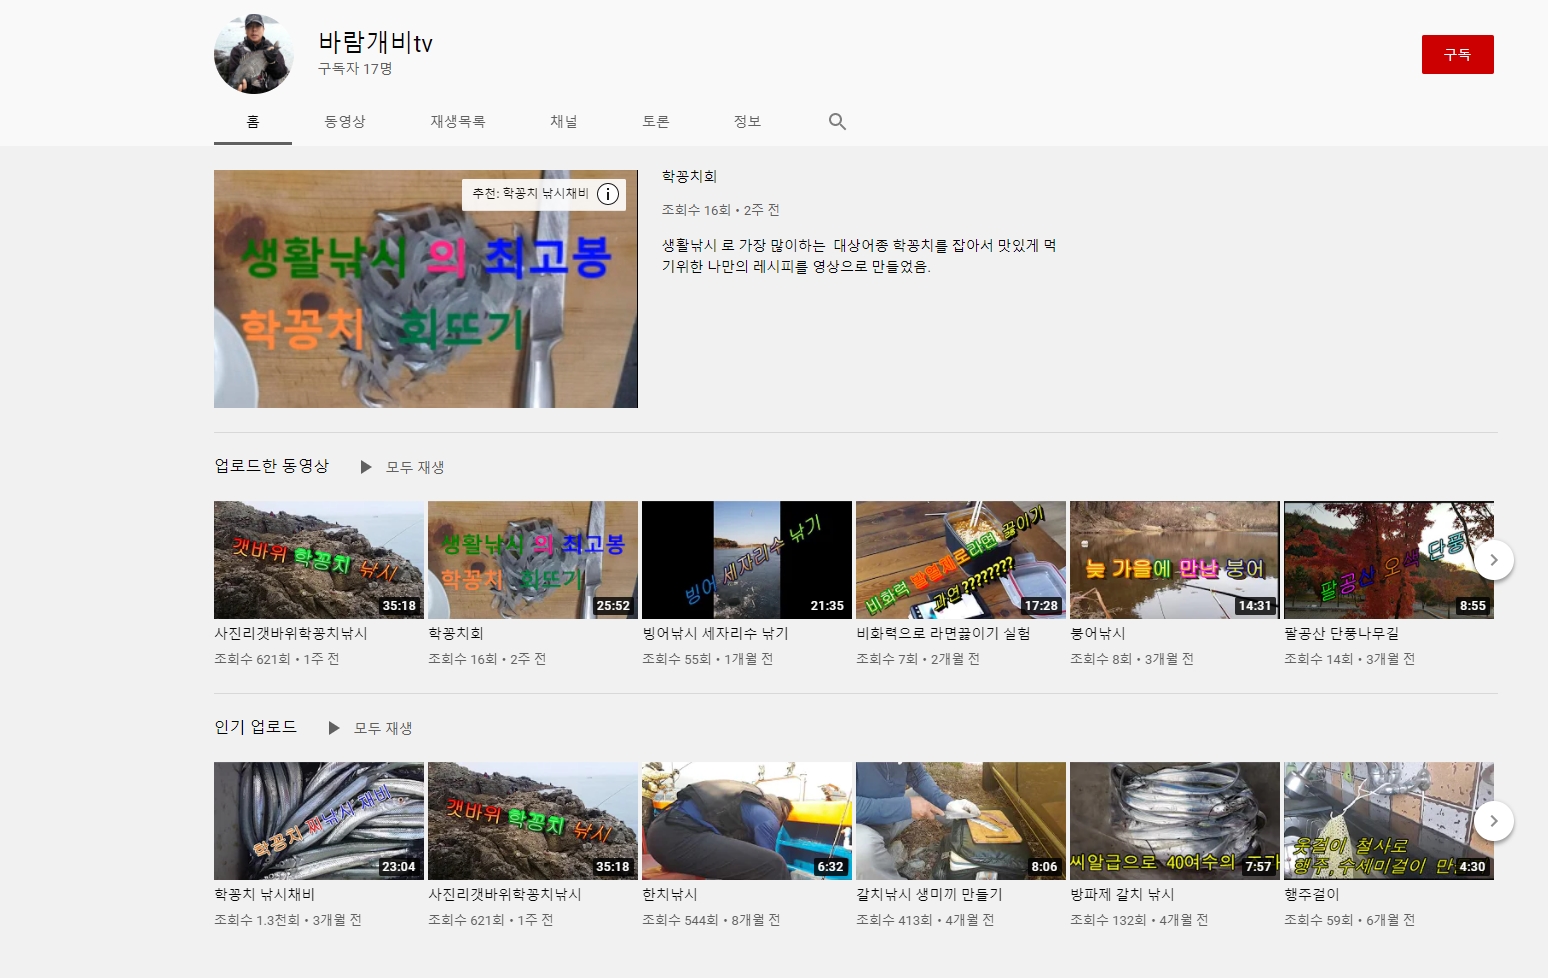The height and width of the screenshot is (978, 1548).
Task: Open the info icon on featured video
Action: 608,194
